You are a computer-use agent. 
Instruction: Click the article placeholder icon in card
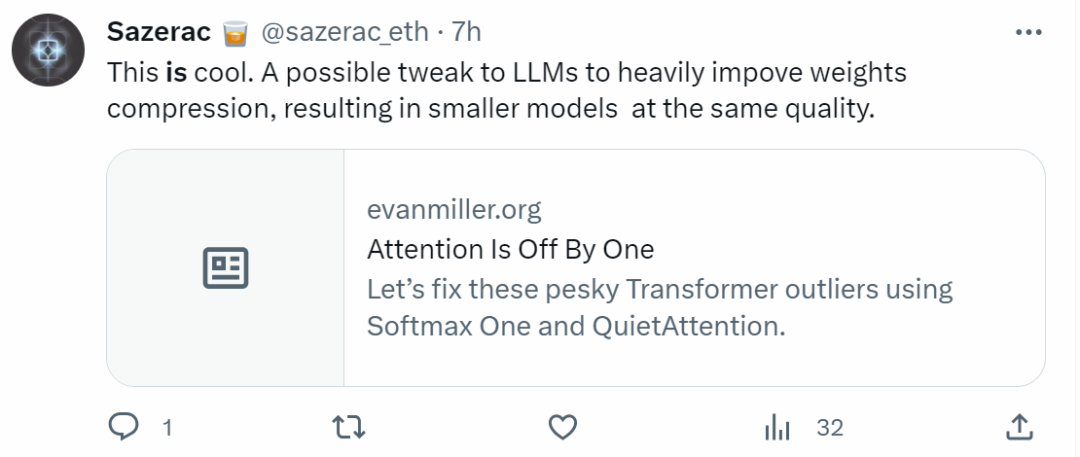(x=225, y=268)
